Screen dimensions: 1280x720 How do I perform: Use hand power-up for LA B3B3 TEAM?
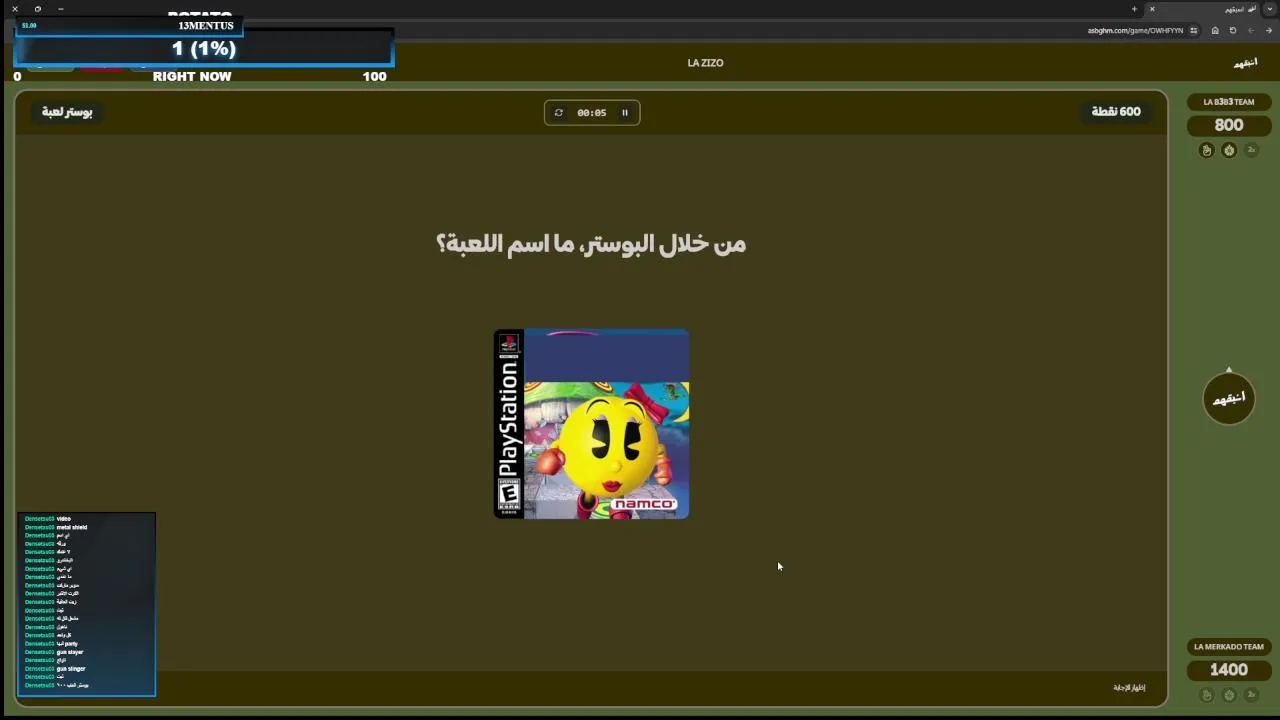pyautogui.click(x=1207, y=150)
